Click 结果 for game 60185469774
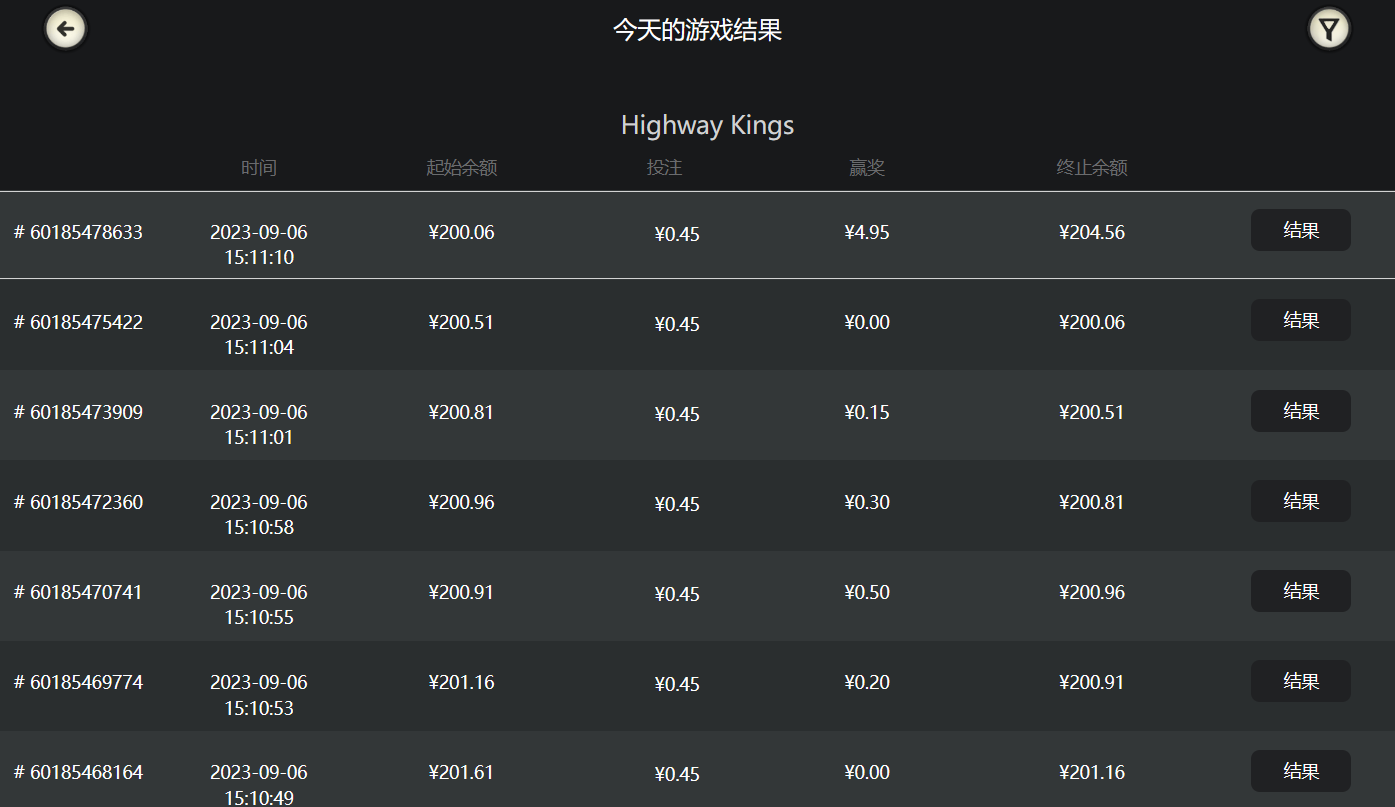This screenshot has height=807, width=1395. click(1301, 681)
